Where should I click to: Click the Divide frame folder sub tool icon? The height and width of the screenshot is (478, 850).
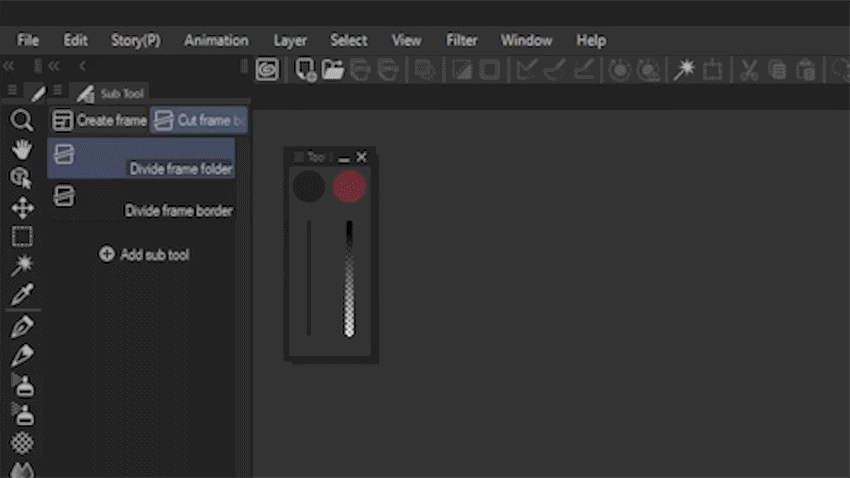(x=64, y=154)
